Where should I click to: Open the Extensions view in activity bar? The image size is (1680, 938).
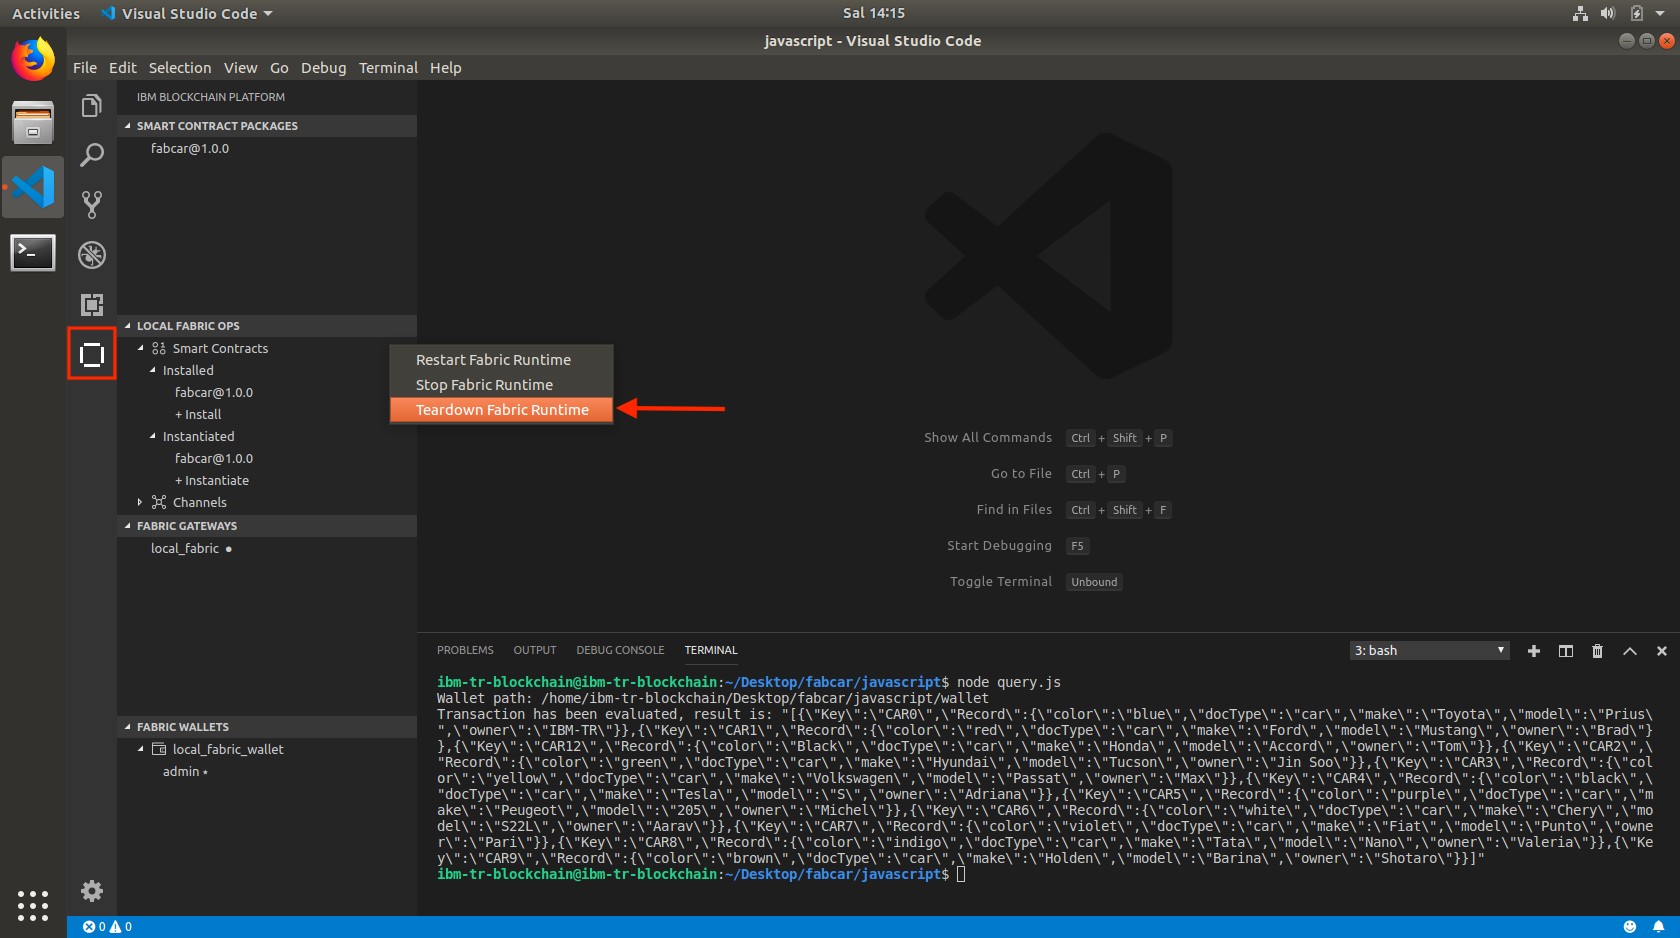(92, 305)
